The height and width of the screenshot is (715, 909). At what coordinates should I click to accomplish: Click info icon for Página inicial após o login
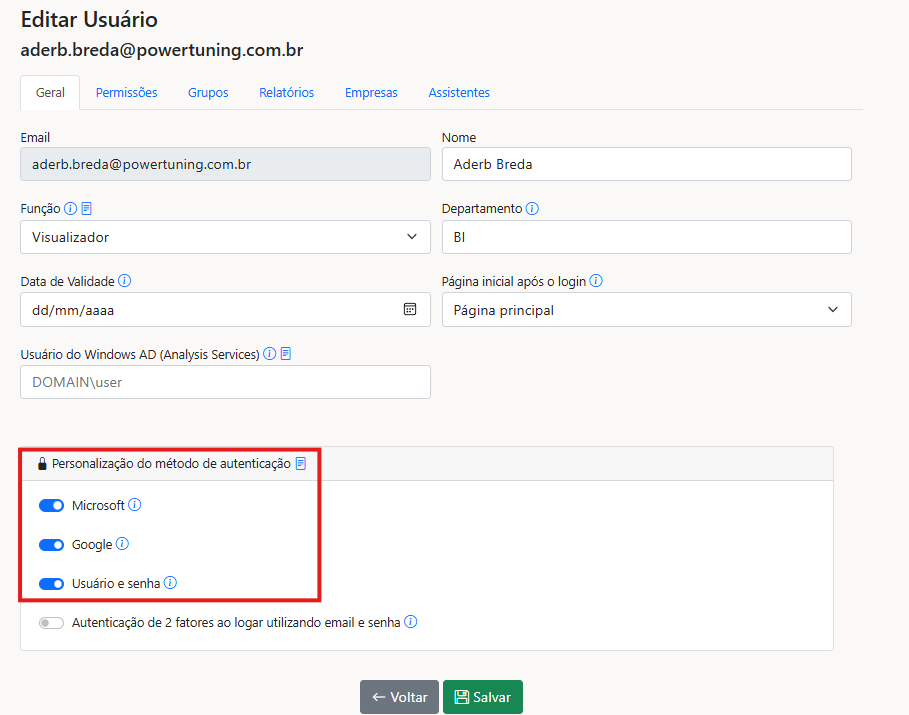click(x=596, y=281)
